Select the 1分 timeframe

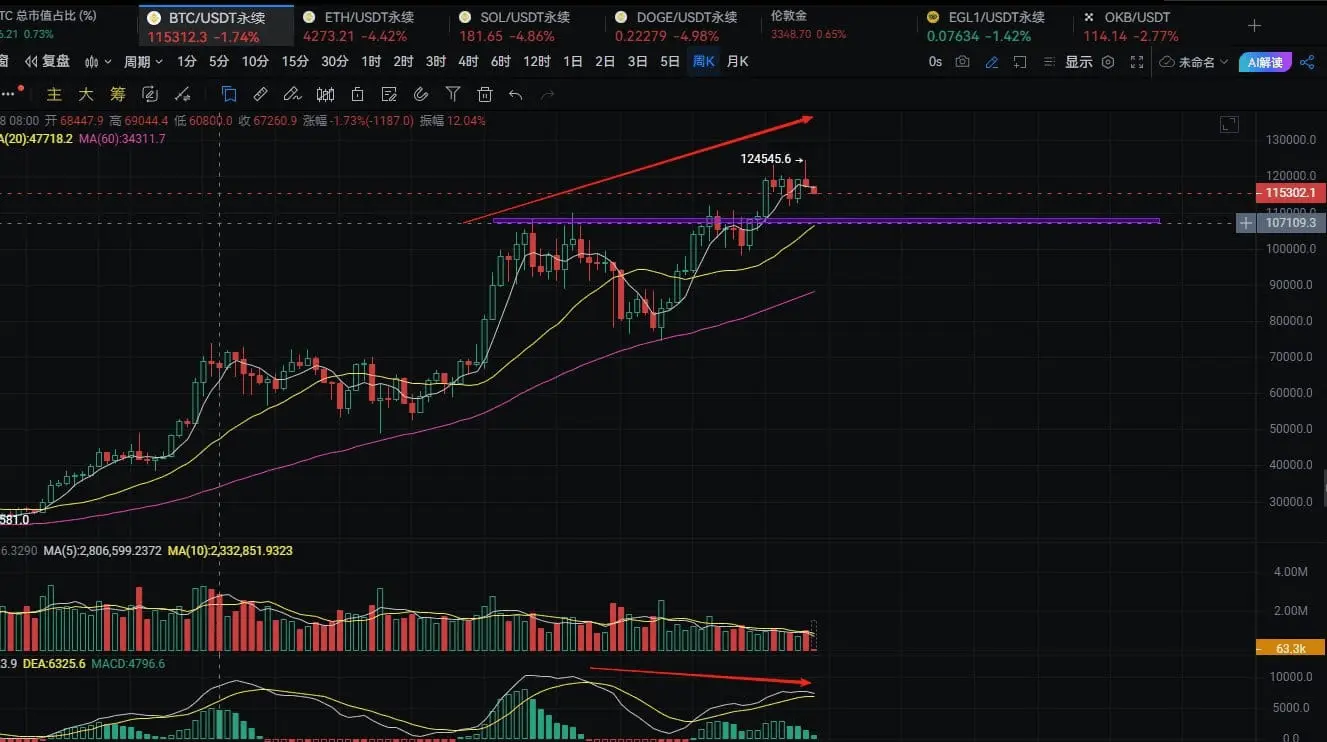pyautogui.click(x=187, y=61)
